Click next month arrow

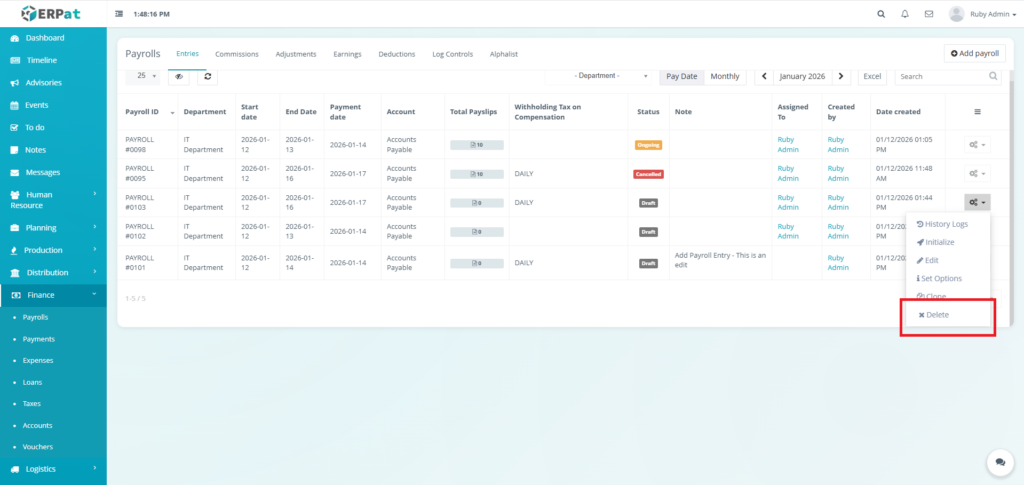click(x=842, y=76)
